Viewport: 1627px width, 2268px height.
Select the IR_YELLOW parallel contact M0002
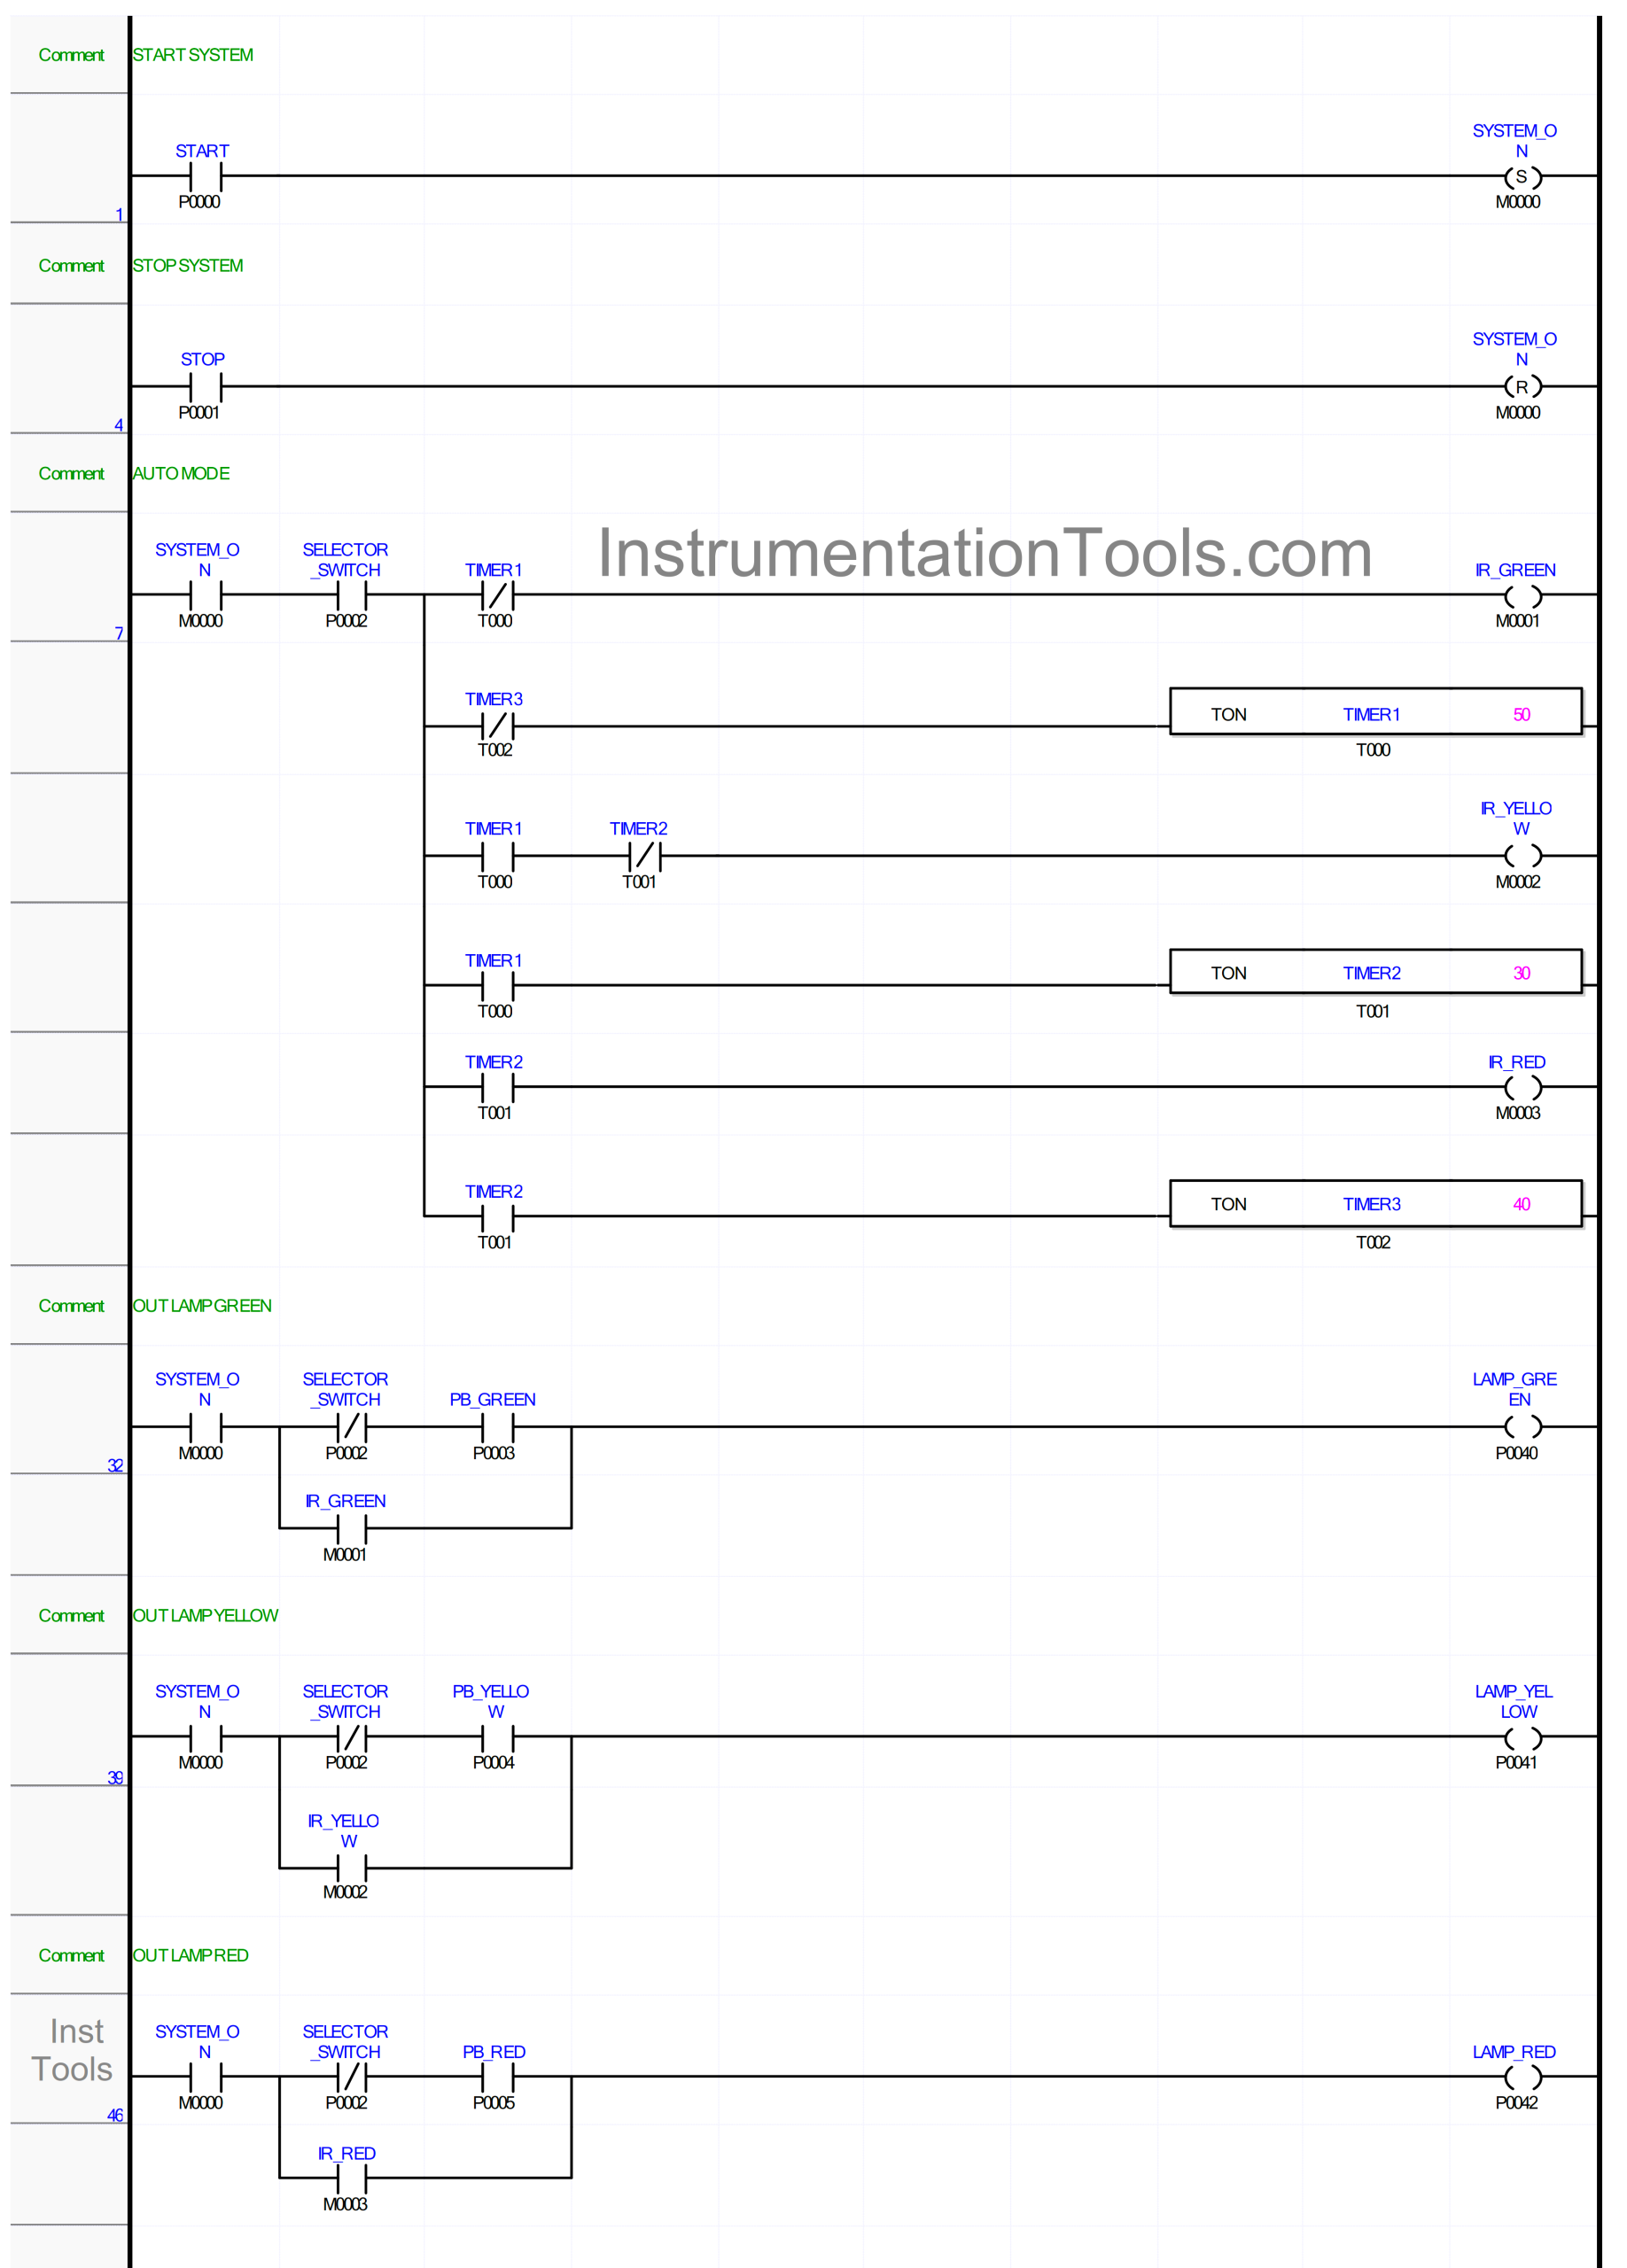[352, 1868]
